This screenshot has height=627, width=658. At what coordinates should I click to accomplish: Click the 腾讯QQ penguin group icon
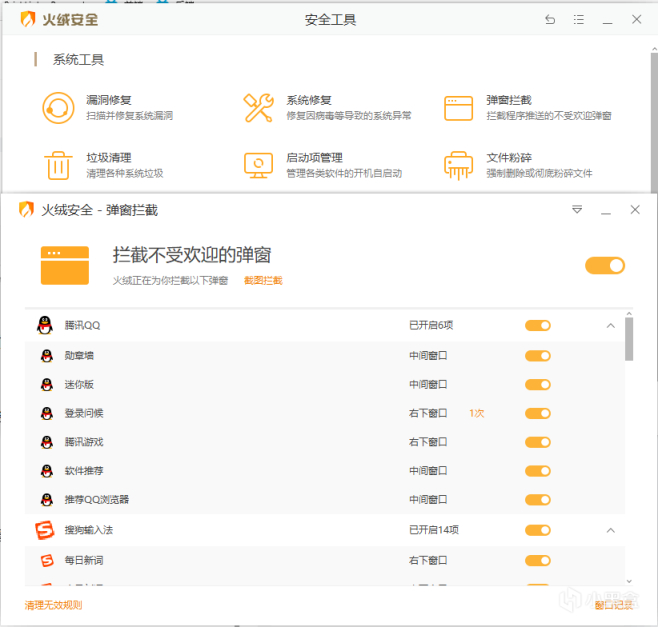[45, 325]
